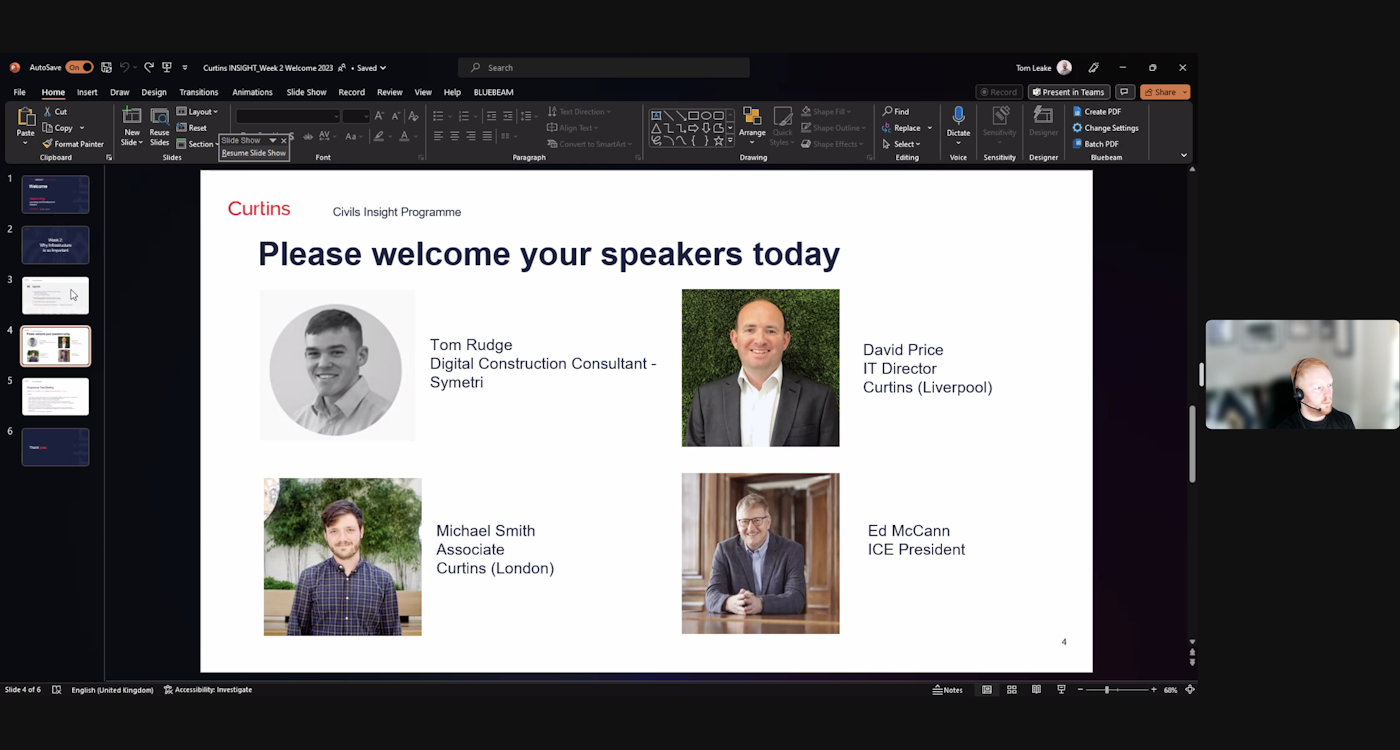
Task: Open the Share button dropdown arrow
Action: coord(1185,92)
